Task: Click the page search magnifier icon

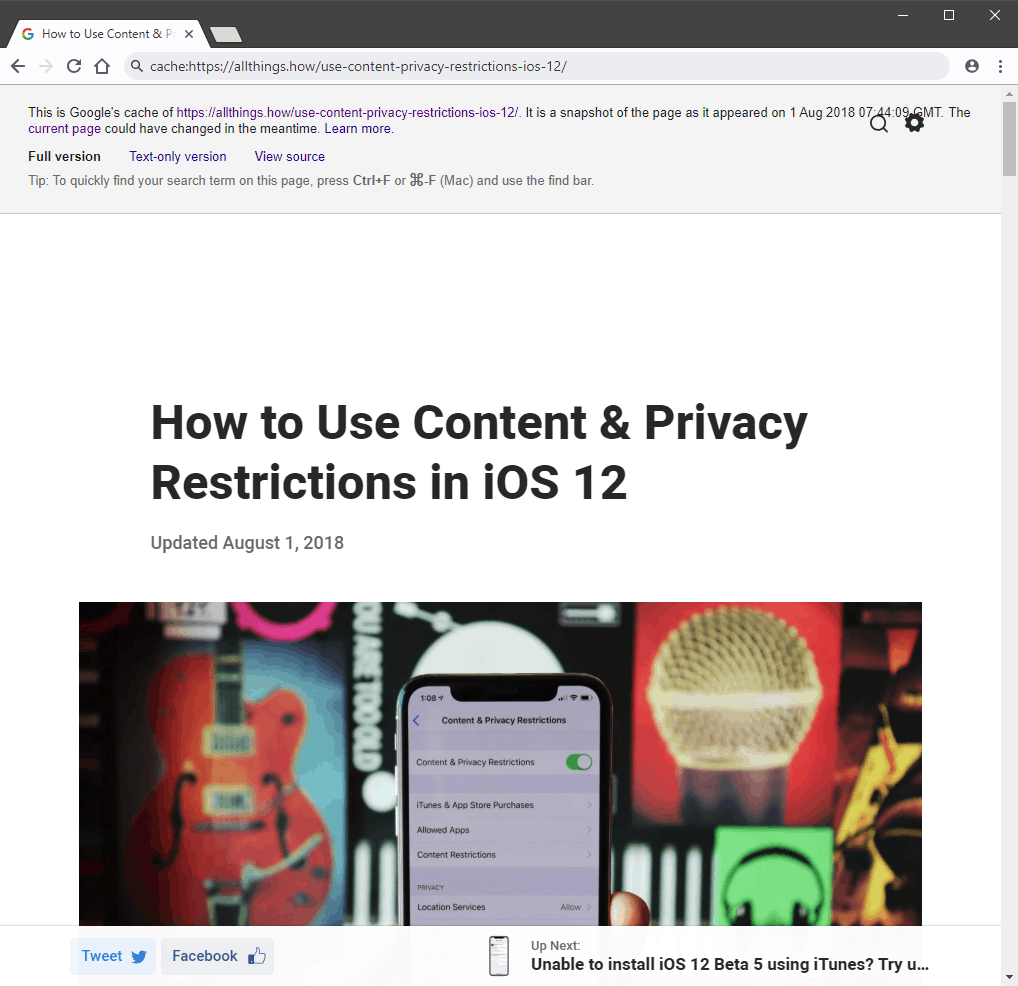Action: tap(878, 123)
